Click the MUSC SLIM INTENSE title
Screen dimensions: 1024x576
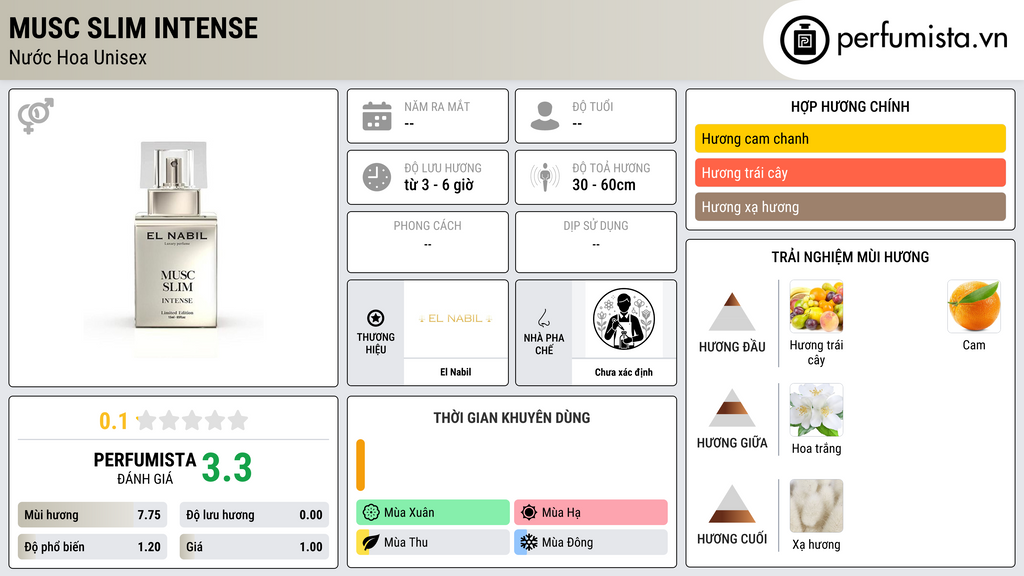(133, 28)
